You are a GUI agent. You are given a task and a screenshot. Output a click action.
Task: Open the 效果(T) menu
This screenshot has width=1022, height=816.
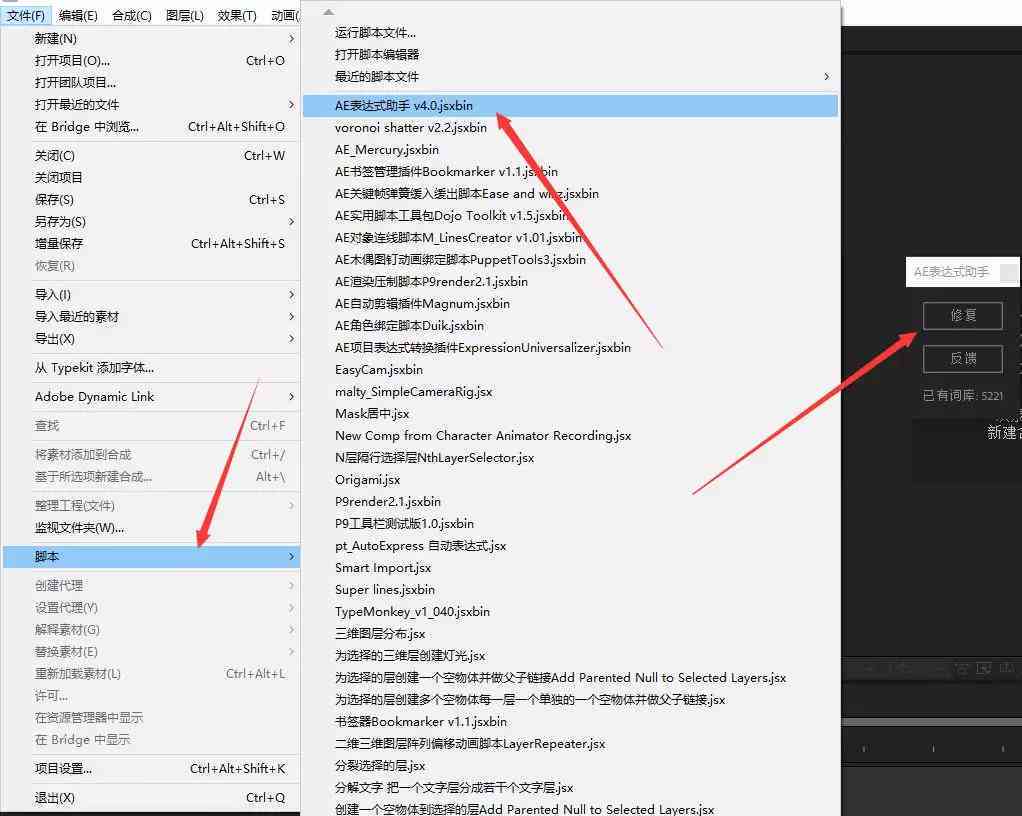coord(237,16)
